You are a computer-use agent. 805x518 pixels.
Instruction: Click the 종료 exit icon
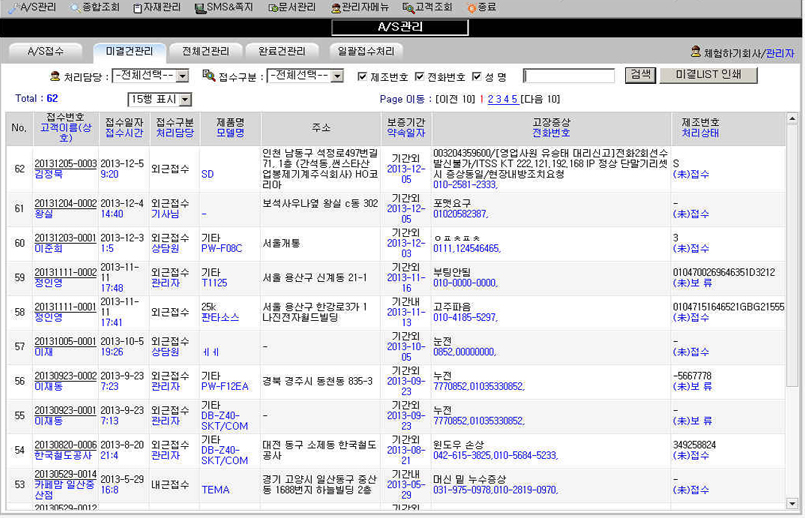tap(472, 7)
